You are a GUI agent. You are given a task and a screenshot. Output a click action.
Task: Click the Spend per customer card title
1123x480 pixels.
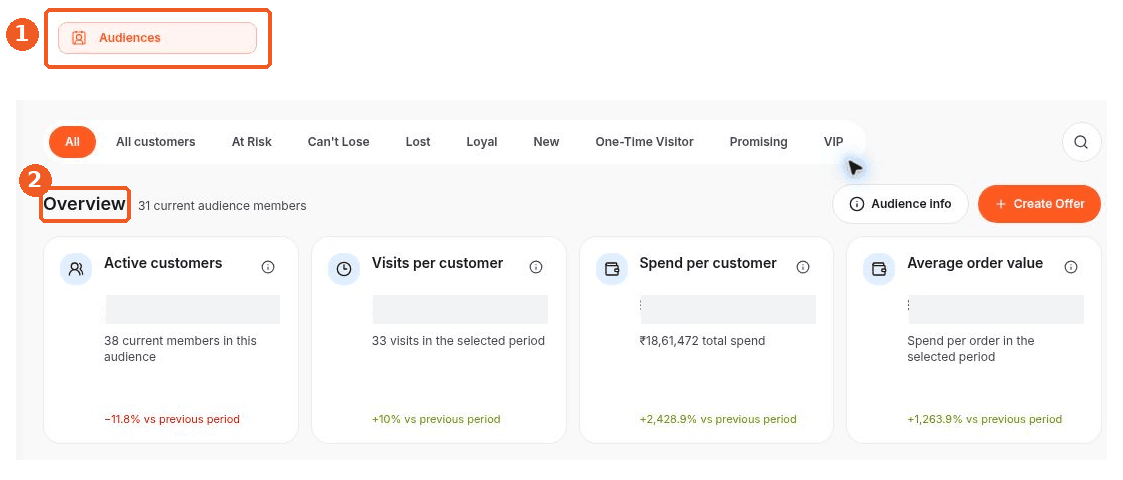click(x=708, y=263)
